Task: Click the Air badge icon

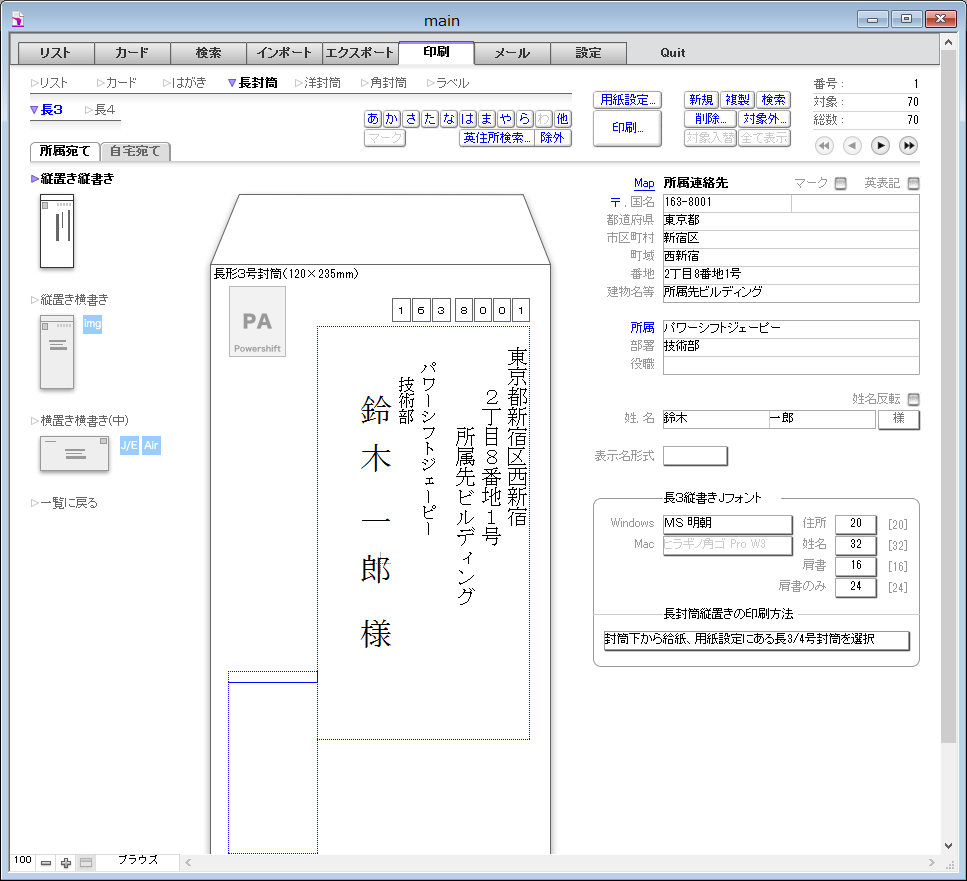Action: coord(151,445)
